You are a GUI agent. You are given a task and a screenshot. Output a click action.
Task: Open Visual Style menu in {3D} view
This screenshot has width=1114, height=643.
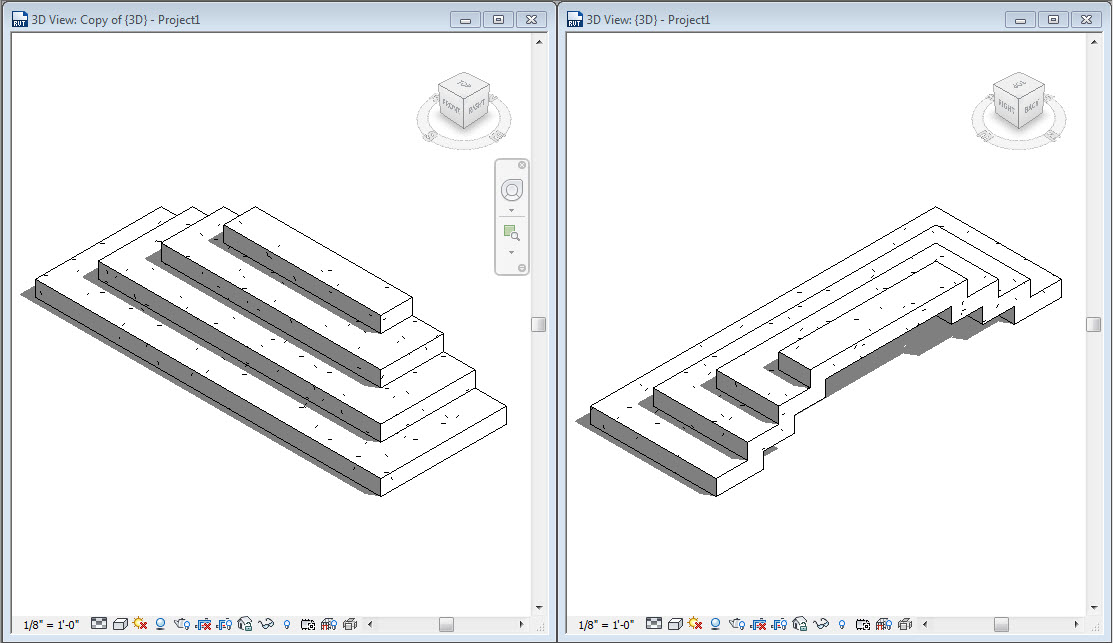click(x=675, y=624)
